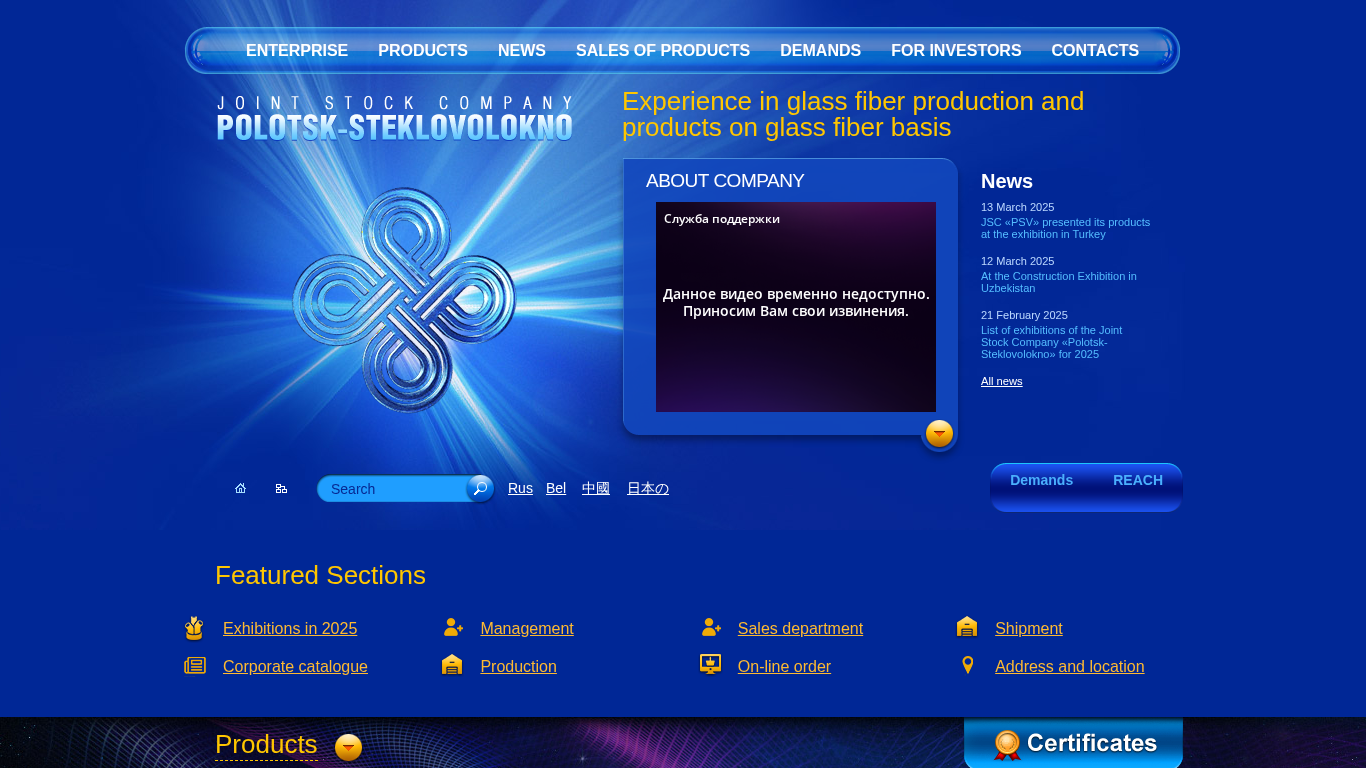Open the Production link
Image resolution: width=1366 pixels, height=768 pixels.
point(518,666)
